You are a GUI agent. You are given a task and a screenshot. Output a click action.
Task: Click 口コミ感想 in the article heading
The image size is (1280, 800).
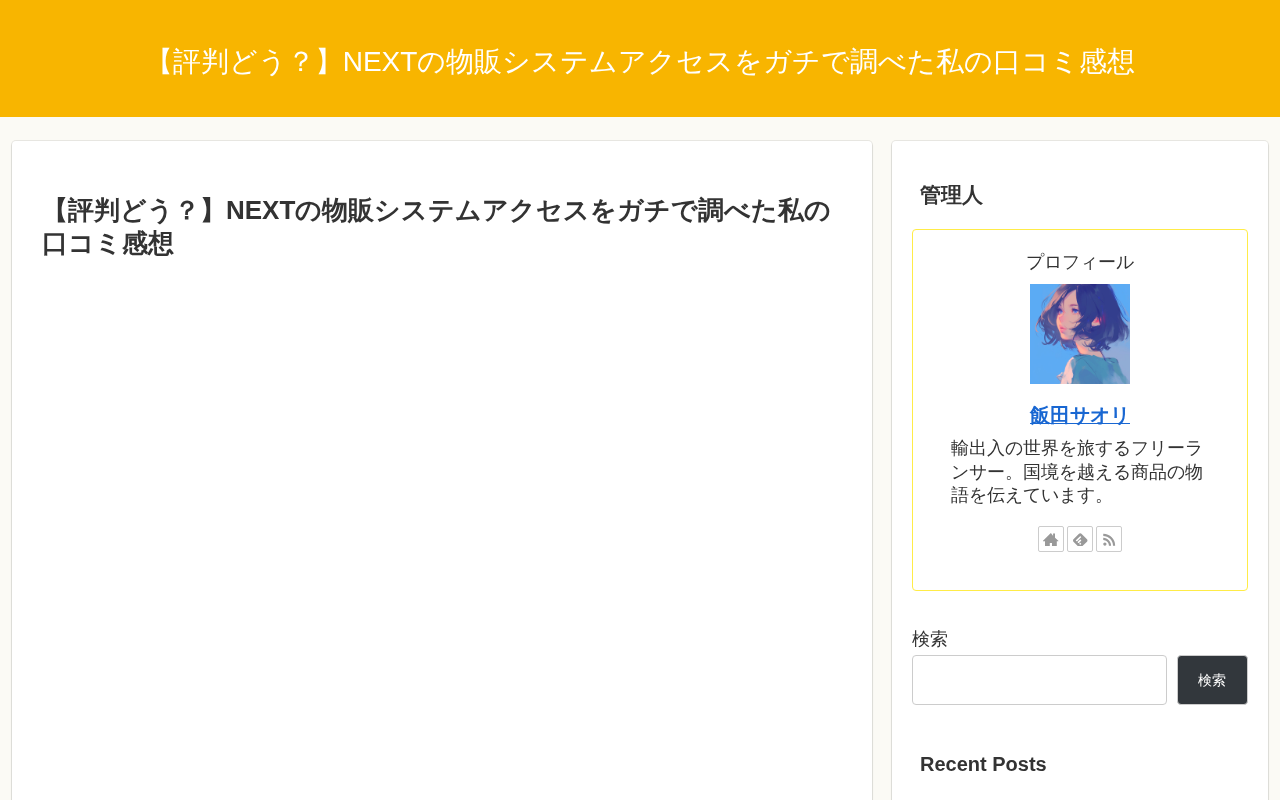107,244
